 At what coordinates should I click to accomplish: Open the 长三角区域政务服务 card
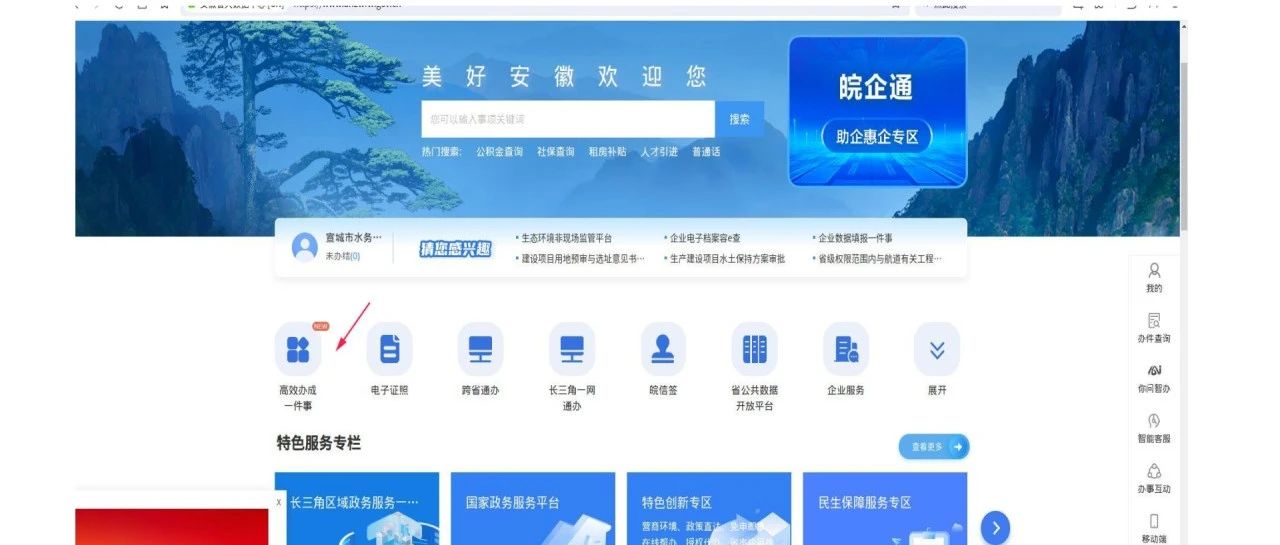(x=357, y=509)
